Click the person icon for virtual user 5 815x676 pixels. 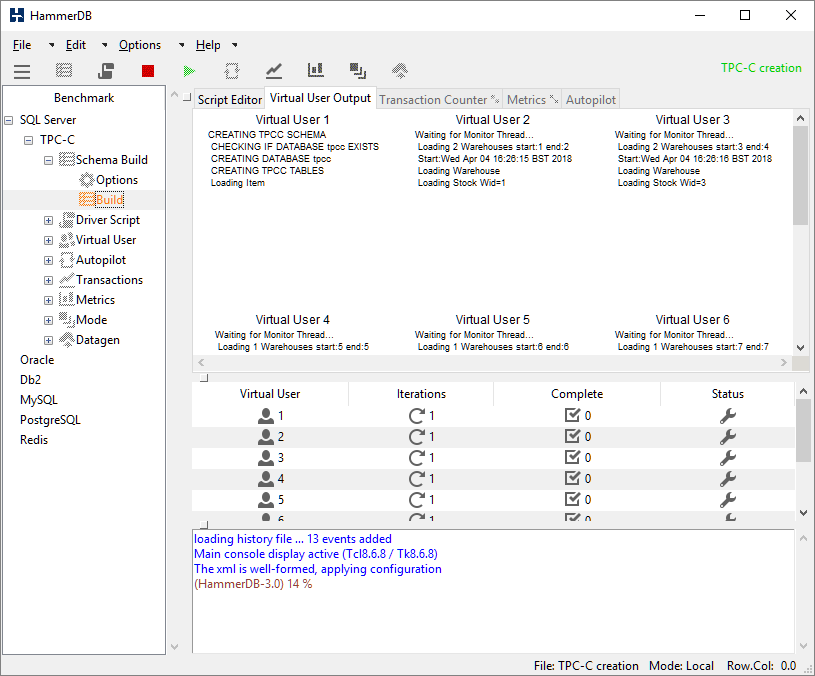[x=266, y=499]
